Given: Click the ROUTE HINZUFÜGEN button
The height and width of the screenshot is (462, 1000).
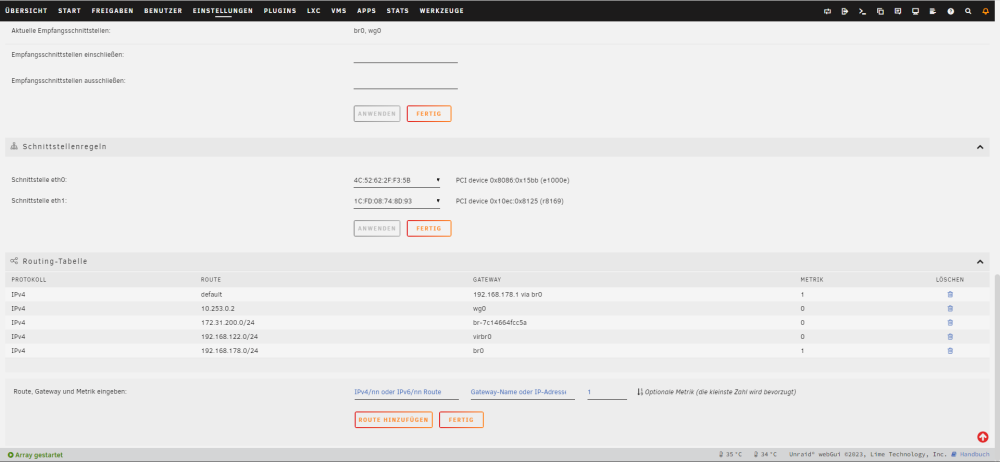Looking at the screenshot, I should (x=393, y=420).
